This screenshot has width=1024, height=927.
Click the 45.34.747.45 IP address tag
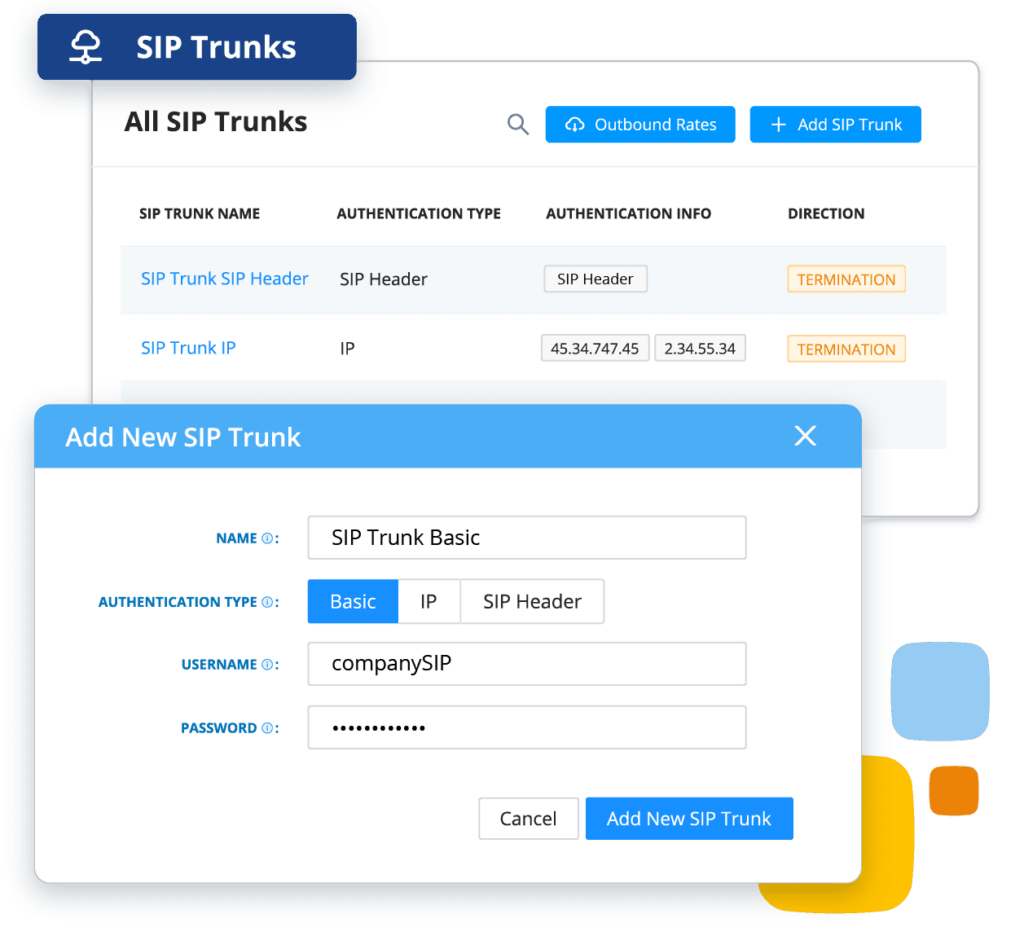pyautogui.click(x=595, y=349)
